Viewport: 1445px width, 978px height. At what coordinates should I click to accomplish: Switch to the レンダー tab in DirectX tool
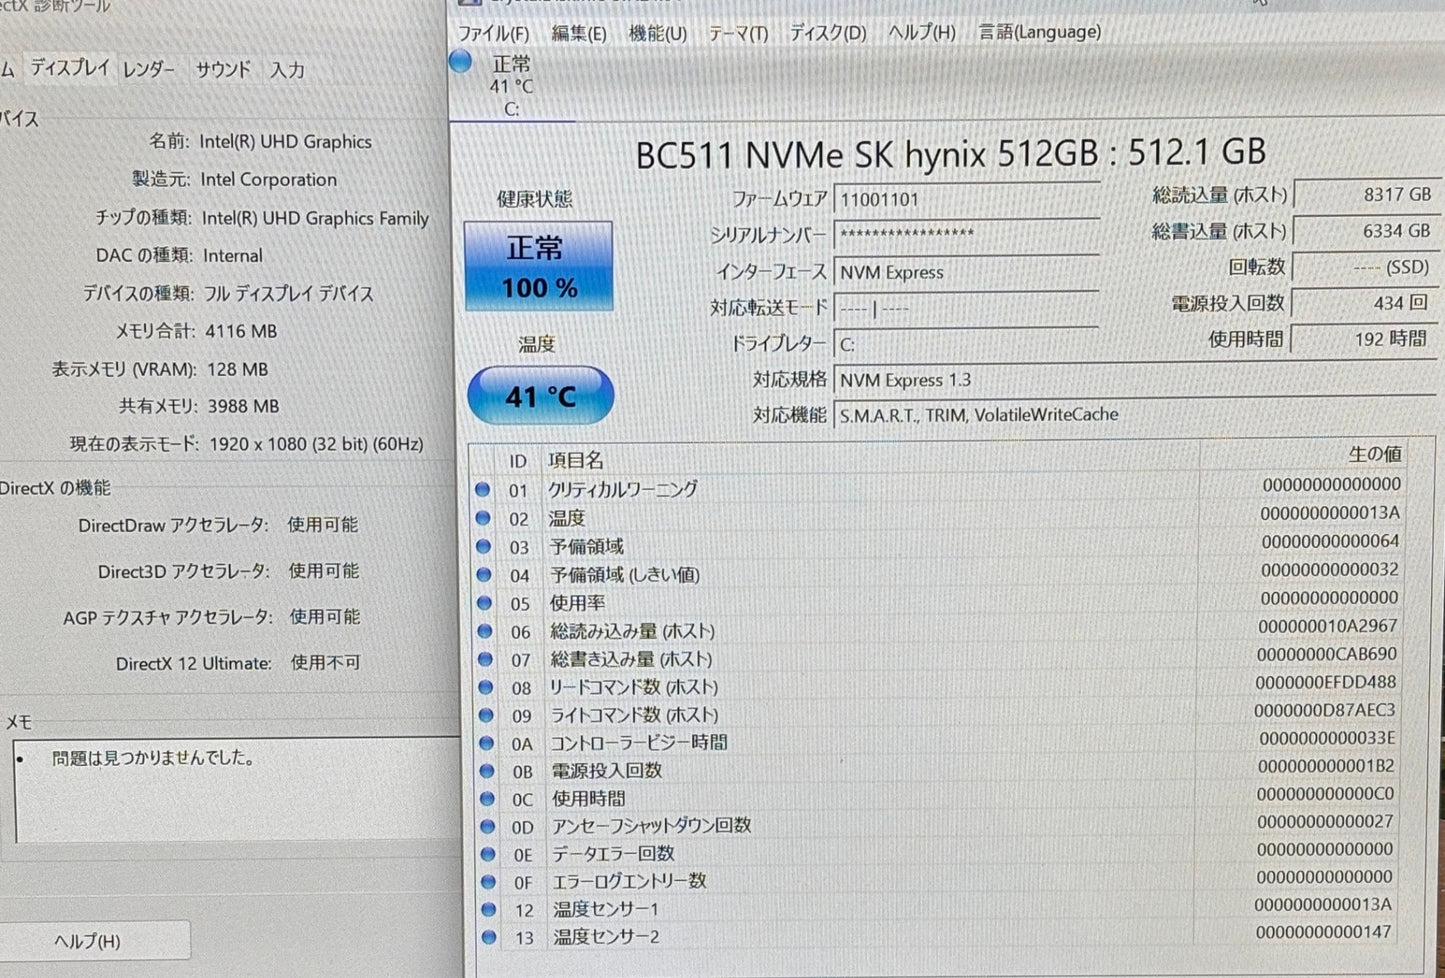(x=149, y=69)
